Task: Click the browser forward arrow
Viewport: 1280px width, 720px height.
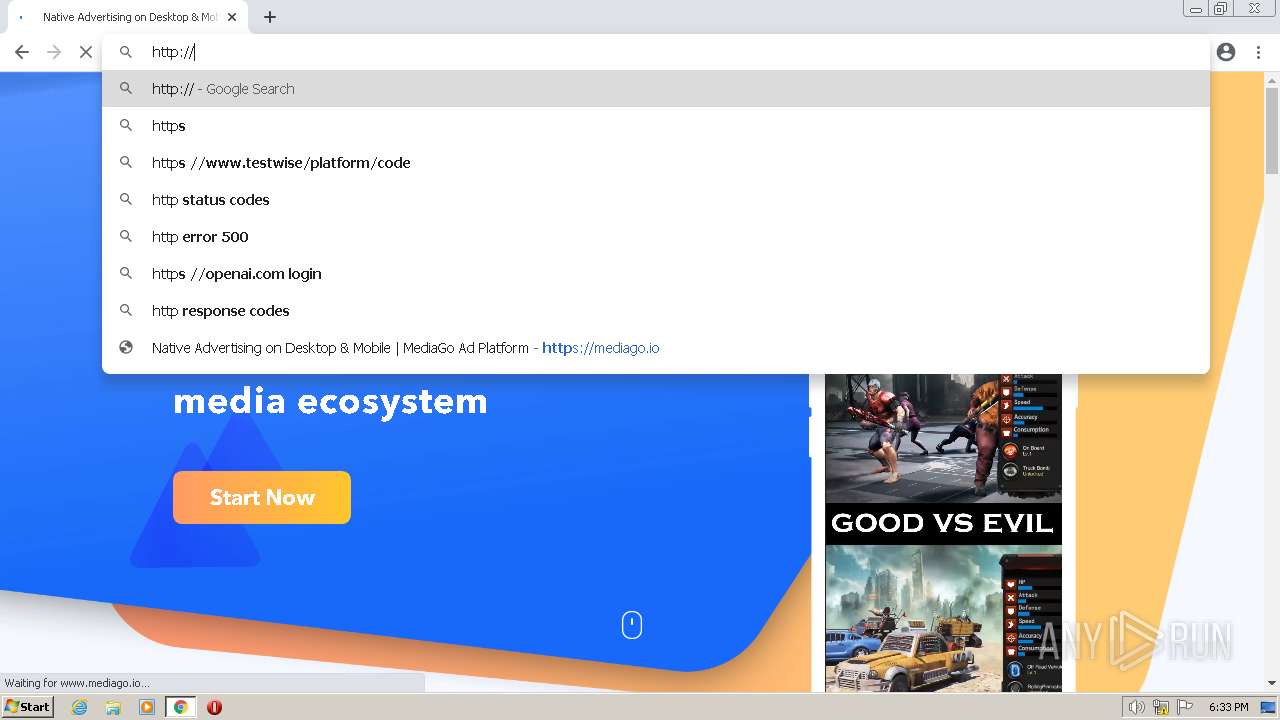Action: pyautogui.click(x=54, y=52)
